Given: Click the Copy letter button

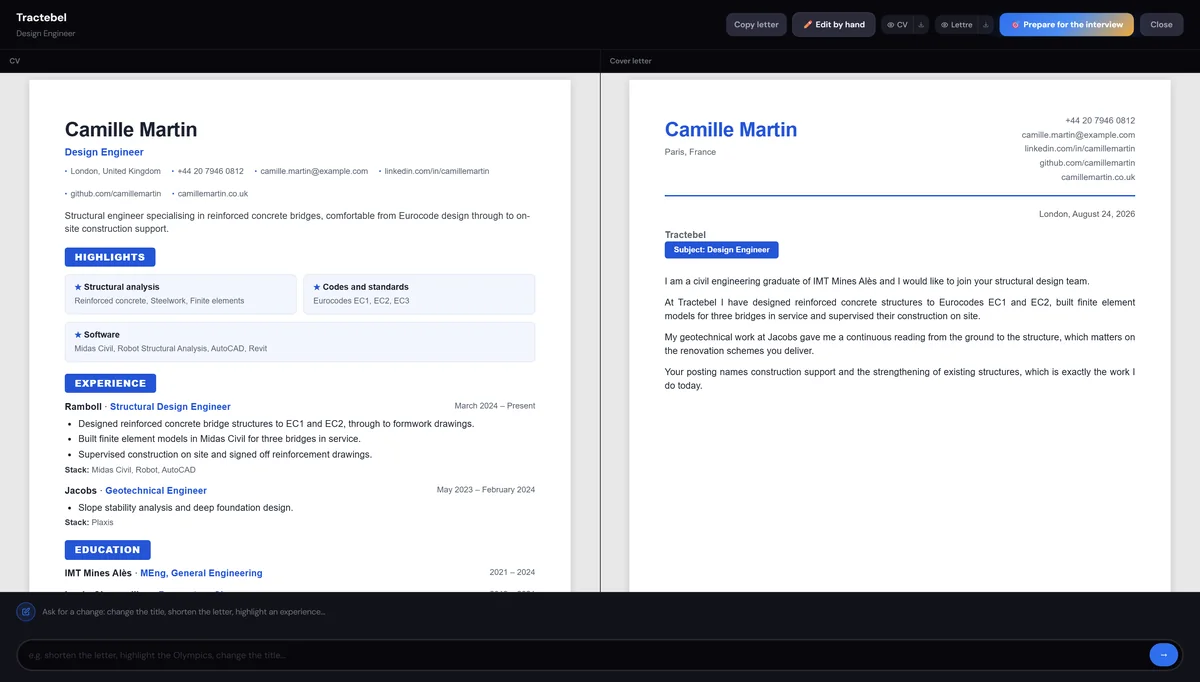Looking at the screenshot, I should point(756,25).
